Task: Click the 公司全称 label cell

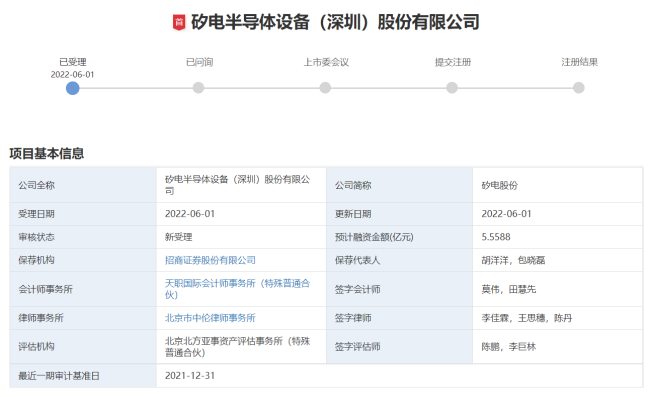Action: pyautogui.click(x=83, y=185)
